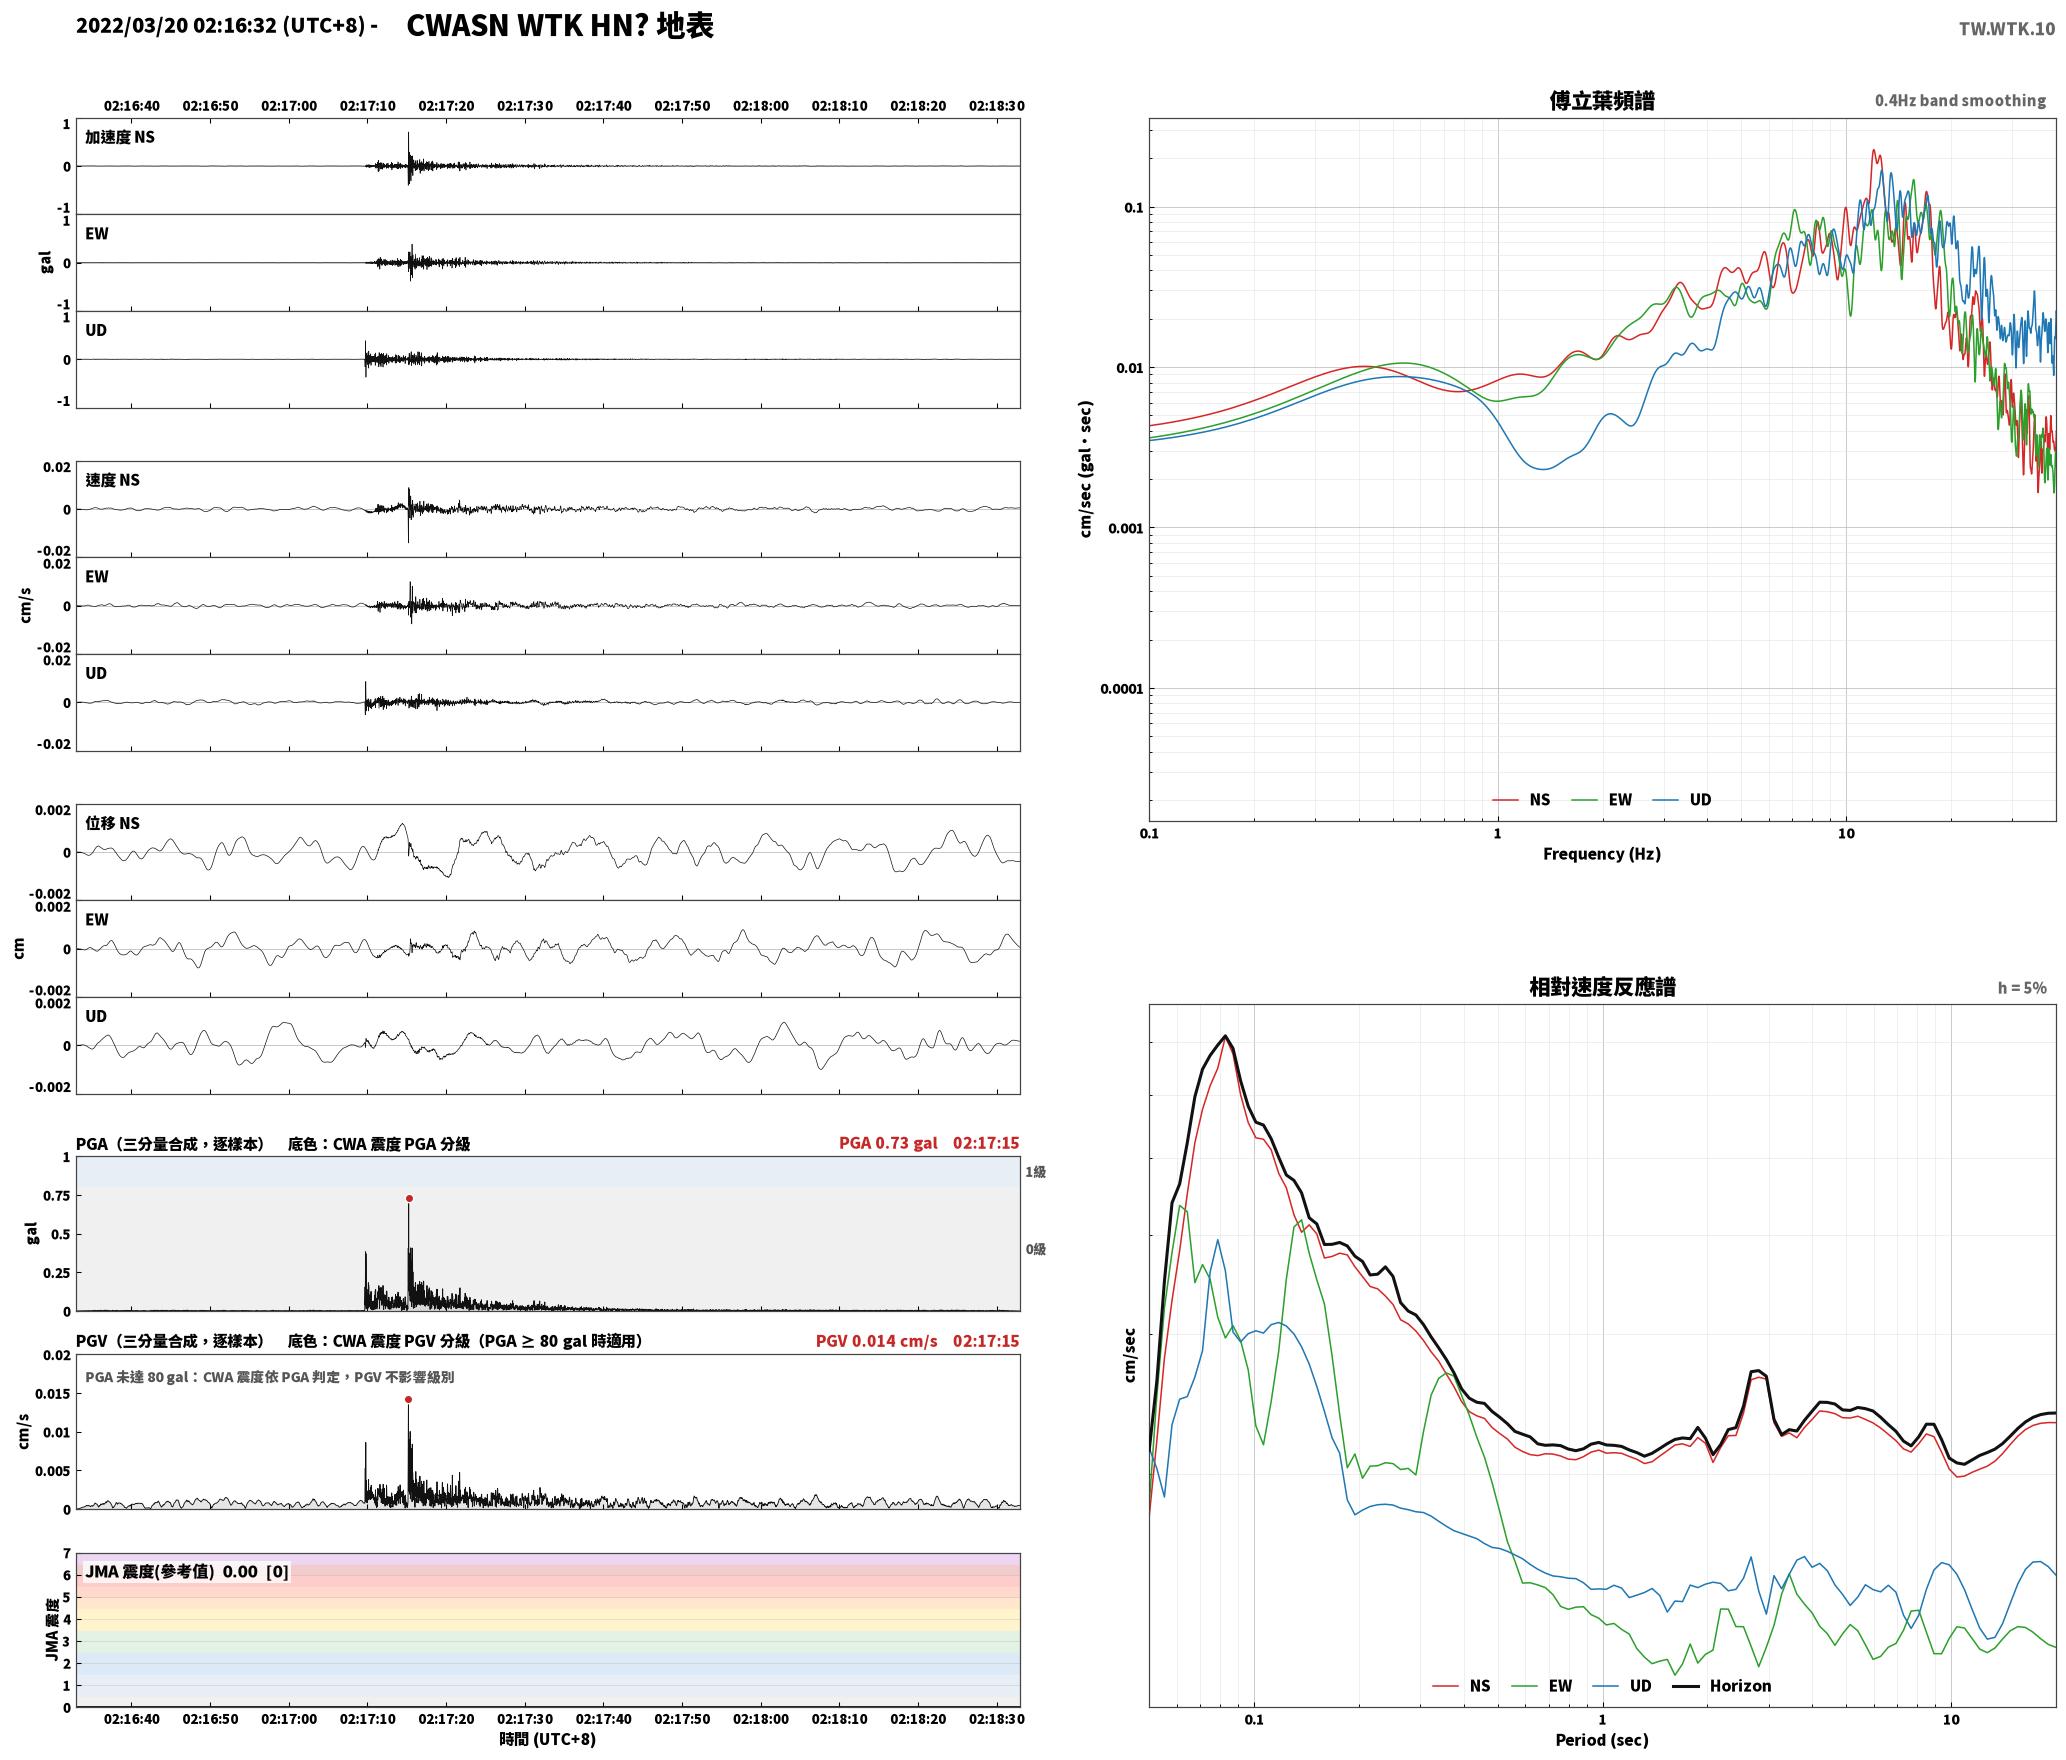Click the red PGA peak marker dot
Screen dimensions: 2066x1760
(x=409, y=1198)
